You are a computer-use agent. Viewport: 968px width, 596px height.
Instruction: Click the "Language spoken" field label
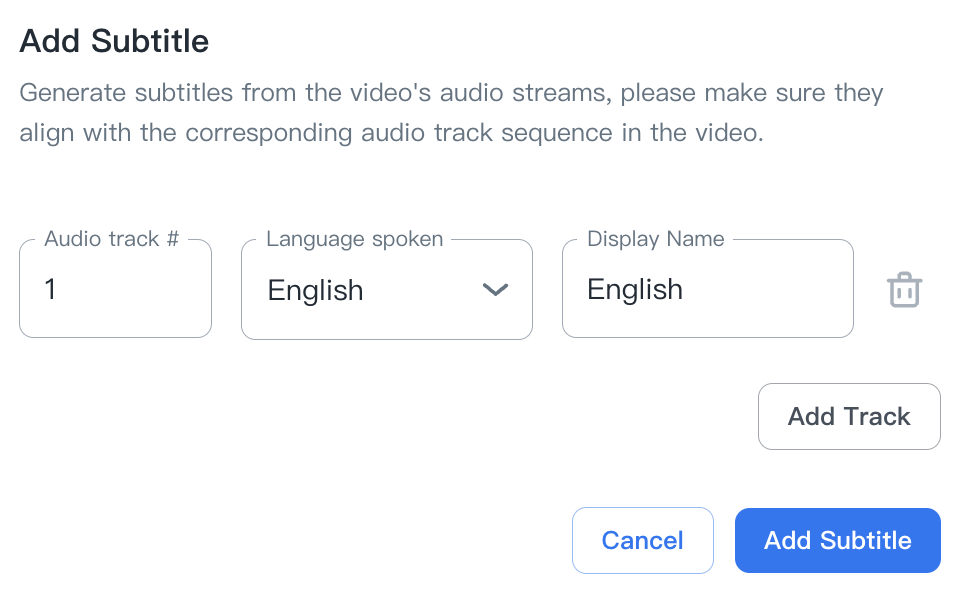pos(354,239)
